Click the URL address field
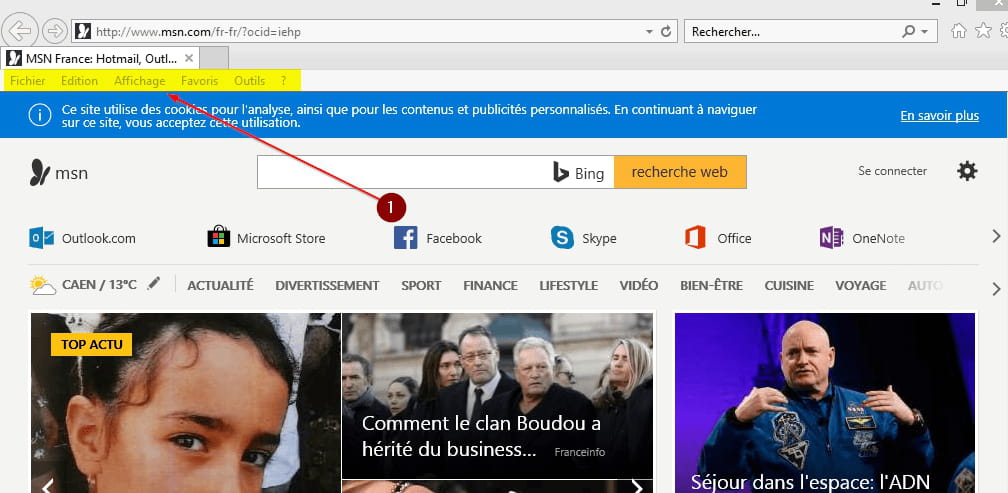The height and width of the screenshot is (493, 1008). (x=360, y=31)
